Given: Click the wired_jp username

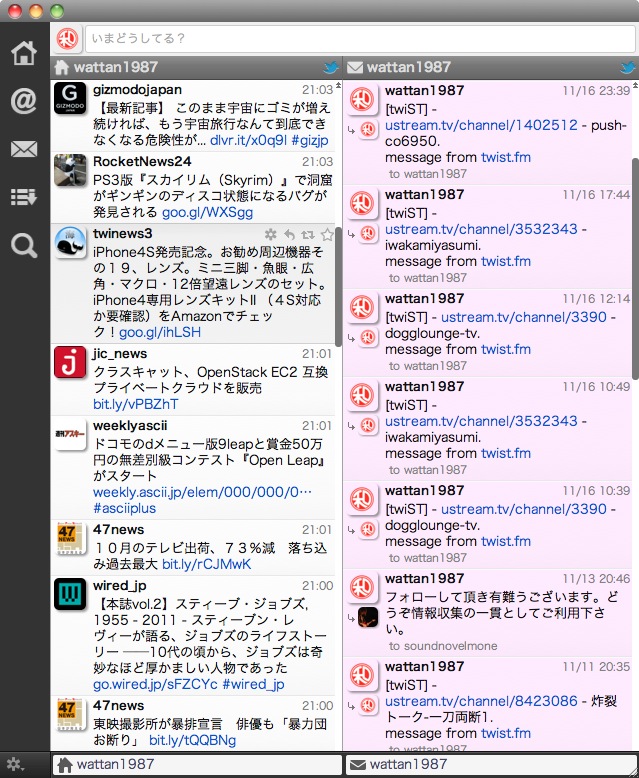Looking at the screenshot, I should pyautogui.click(x=120, y=586).
